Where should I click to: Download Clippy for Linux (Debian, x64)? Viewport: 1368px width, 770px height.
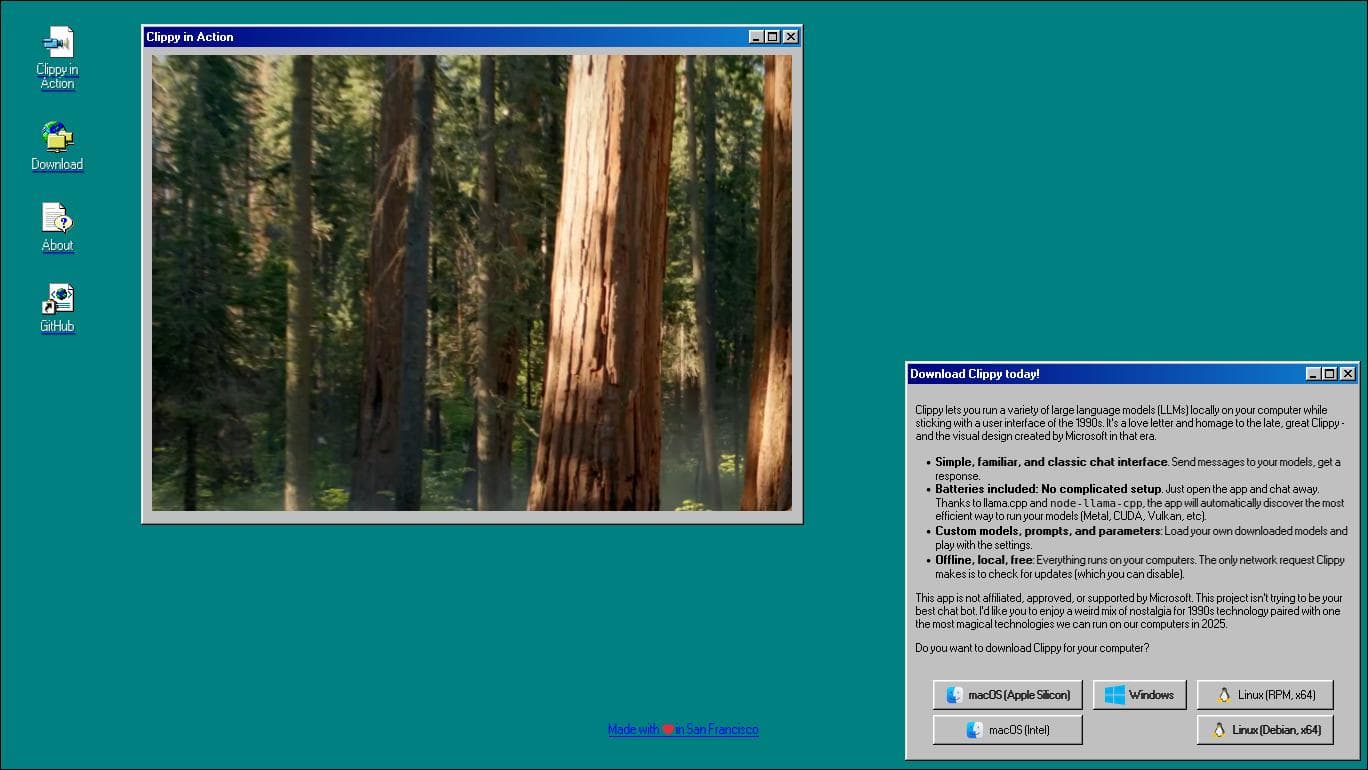point(1265,730)
